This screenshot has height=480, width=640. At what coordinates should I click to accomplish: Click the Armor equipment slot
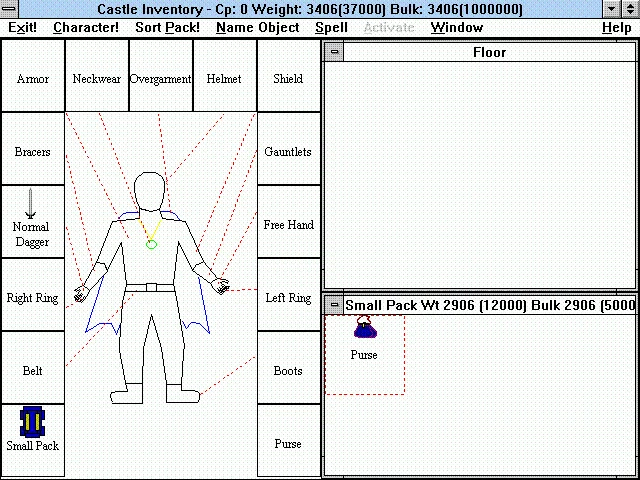coord(32,76)
